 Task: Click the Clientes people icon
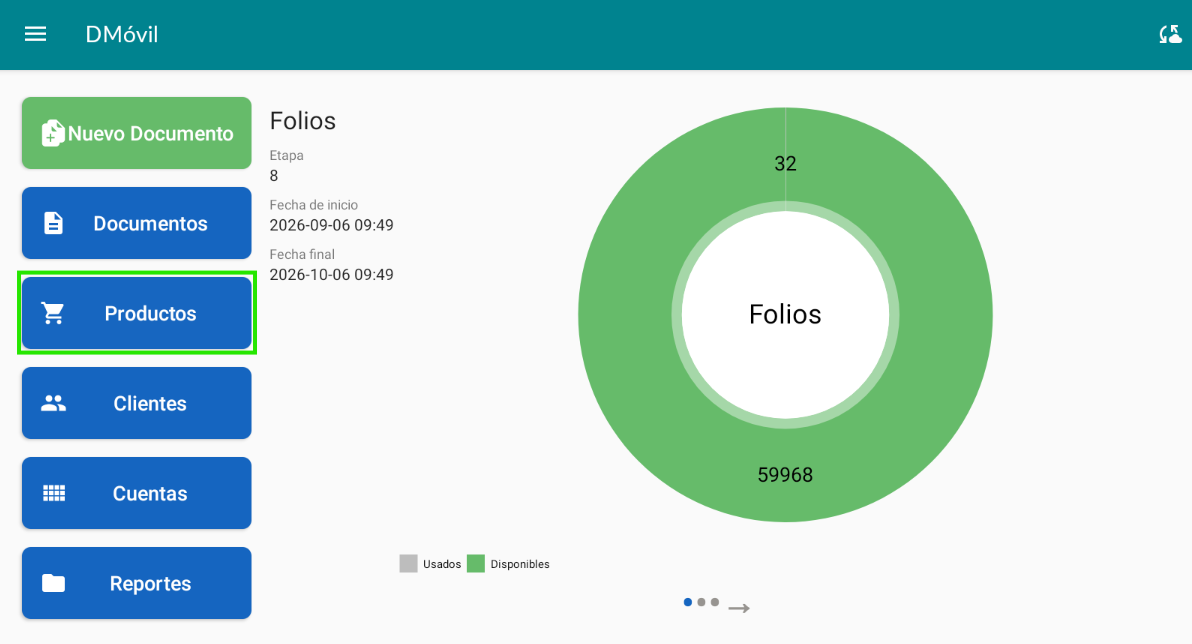click(53, 403)
